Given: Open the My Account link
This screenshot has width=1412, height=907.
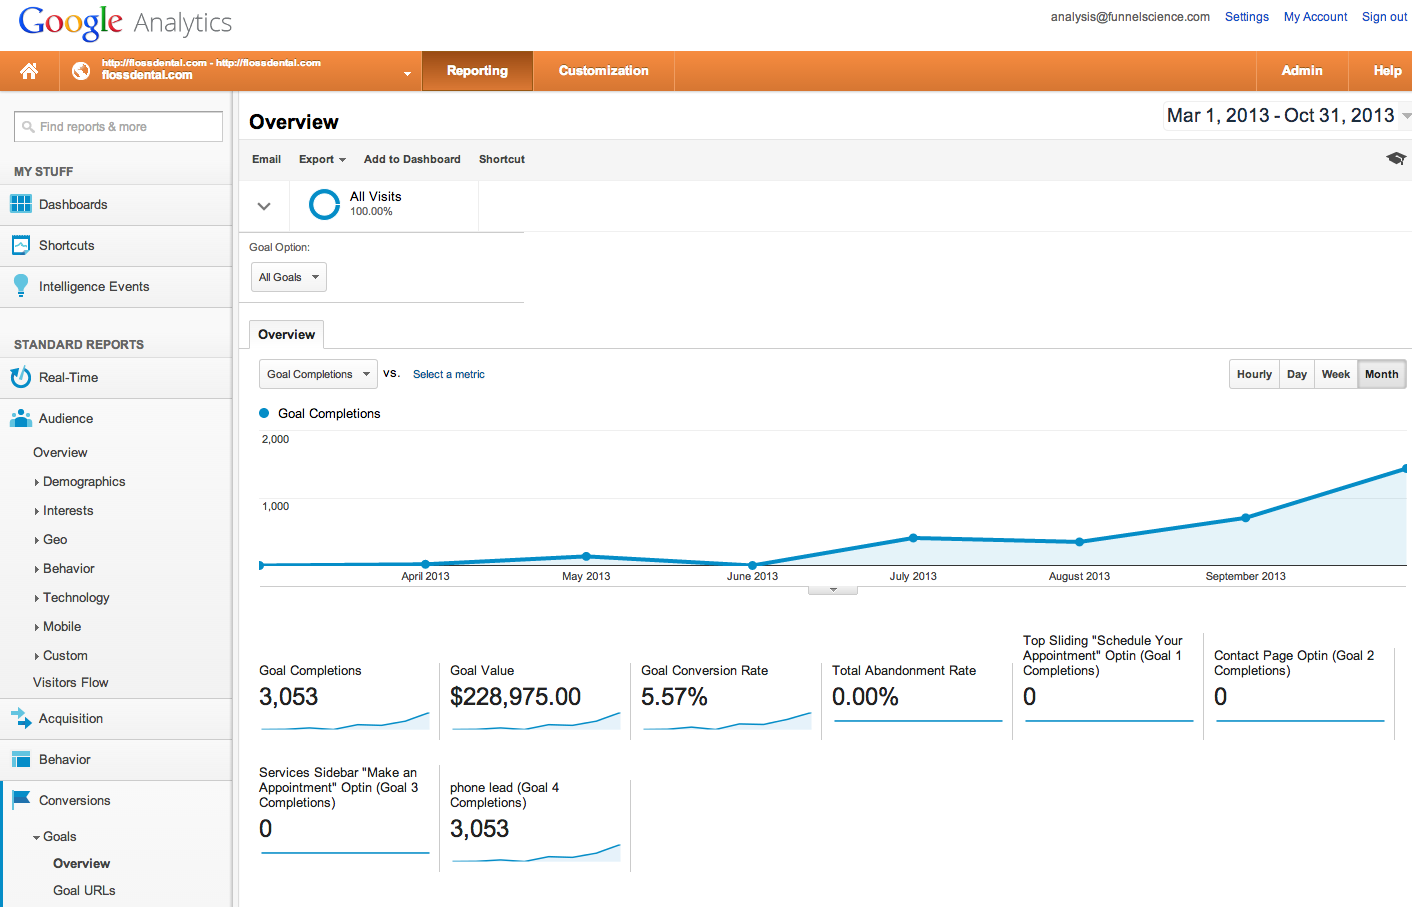Looking at the screenshot, I should 1316,17.
